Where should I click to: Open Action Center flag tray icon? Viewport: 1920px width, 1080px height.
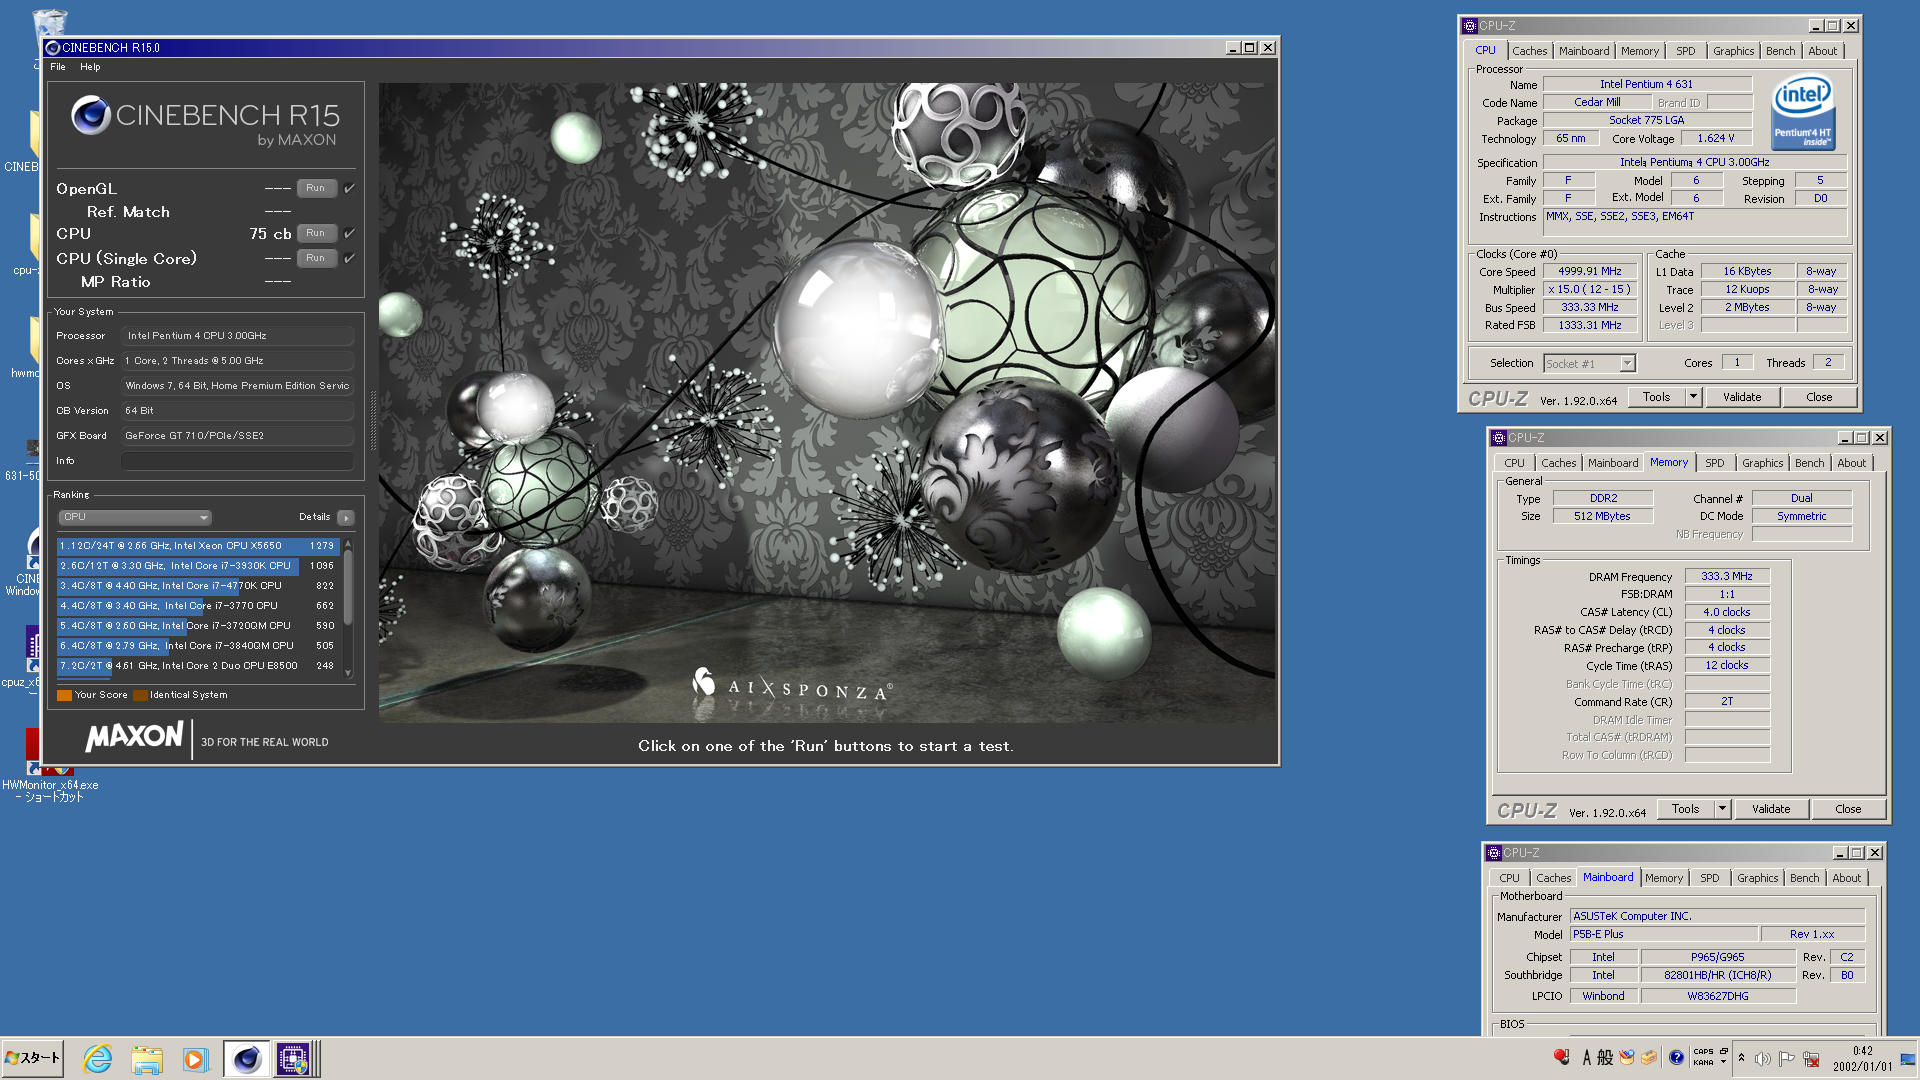point(1786,1058)
